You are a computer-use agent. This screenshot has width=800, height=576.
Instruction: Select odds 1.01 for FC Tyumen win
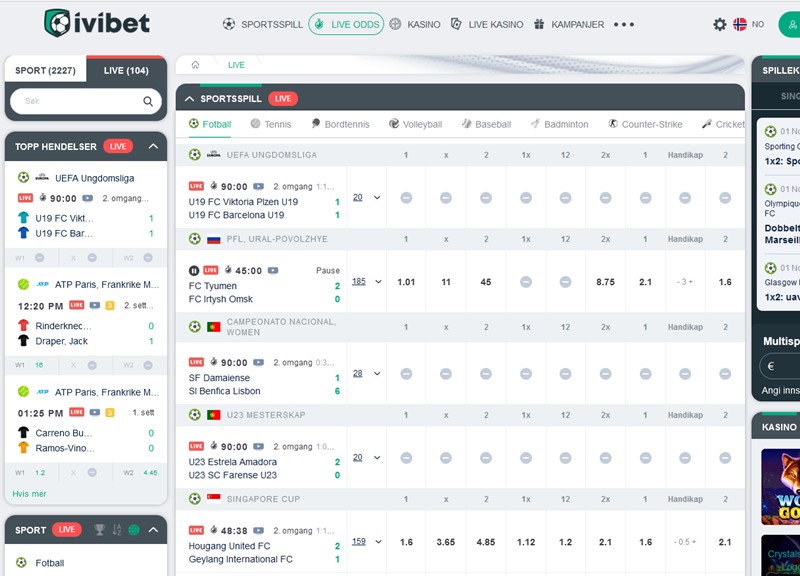406,282
